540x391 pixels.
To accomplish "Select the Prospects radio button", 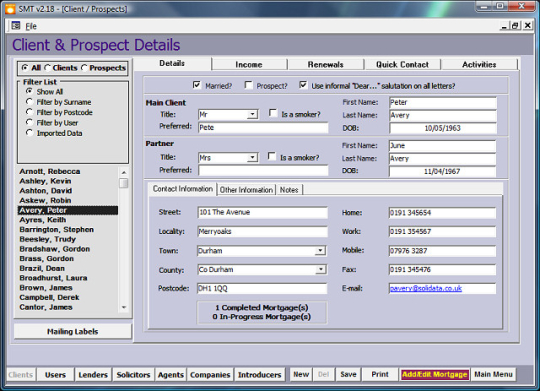I will [x=84, y=68].
